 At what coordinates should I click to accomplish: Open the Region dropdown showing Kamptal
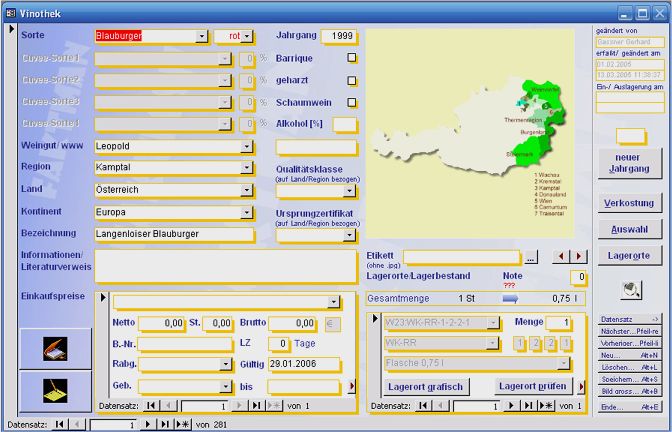(x=246, y=167)
